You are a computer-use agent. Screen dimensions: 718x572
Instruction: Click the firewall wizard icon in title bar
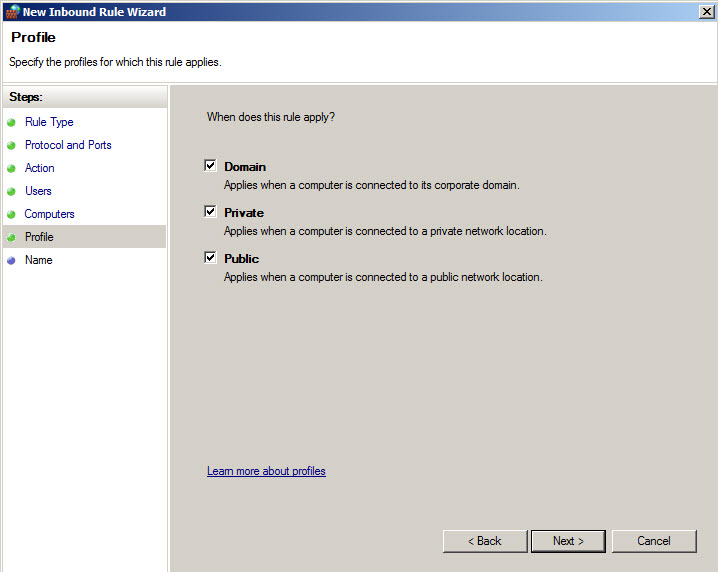tap(12, 12)
